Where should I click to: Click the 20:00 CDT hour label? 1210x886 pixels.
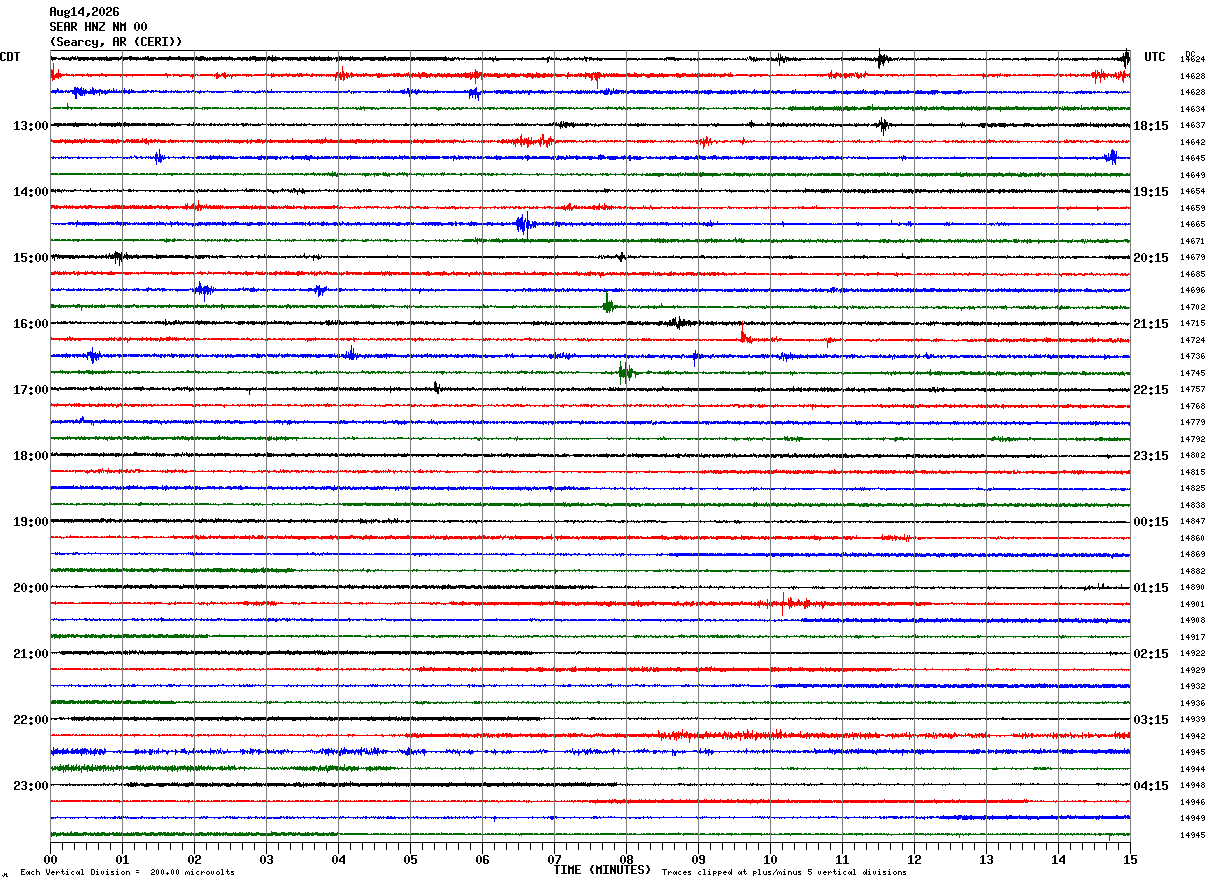tap(30, 588)
